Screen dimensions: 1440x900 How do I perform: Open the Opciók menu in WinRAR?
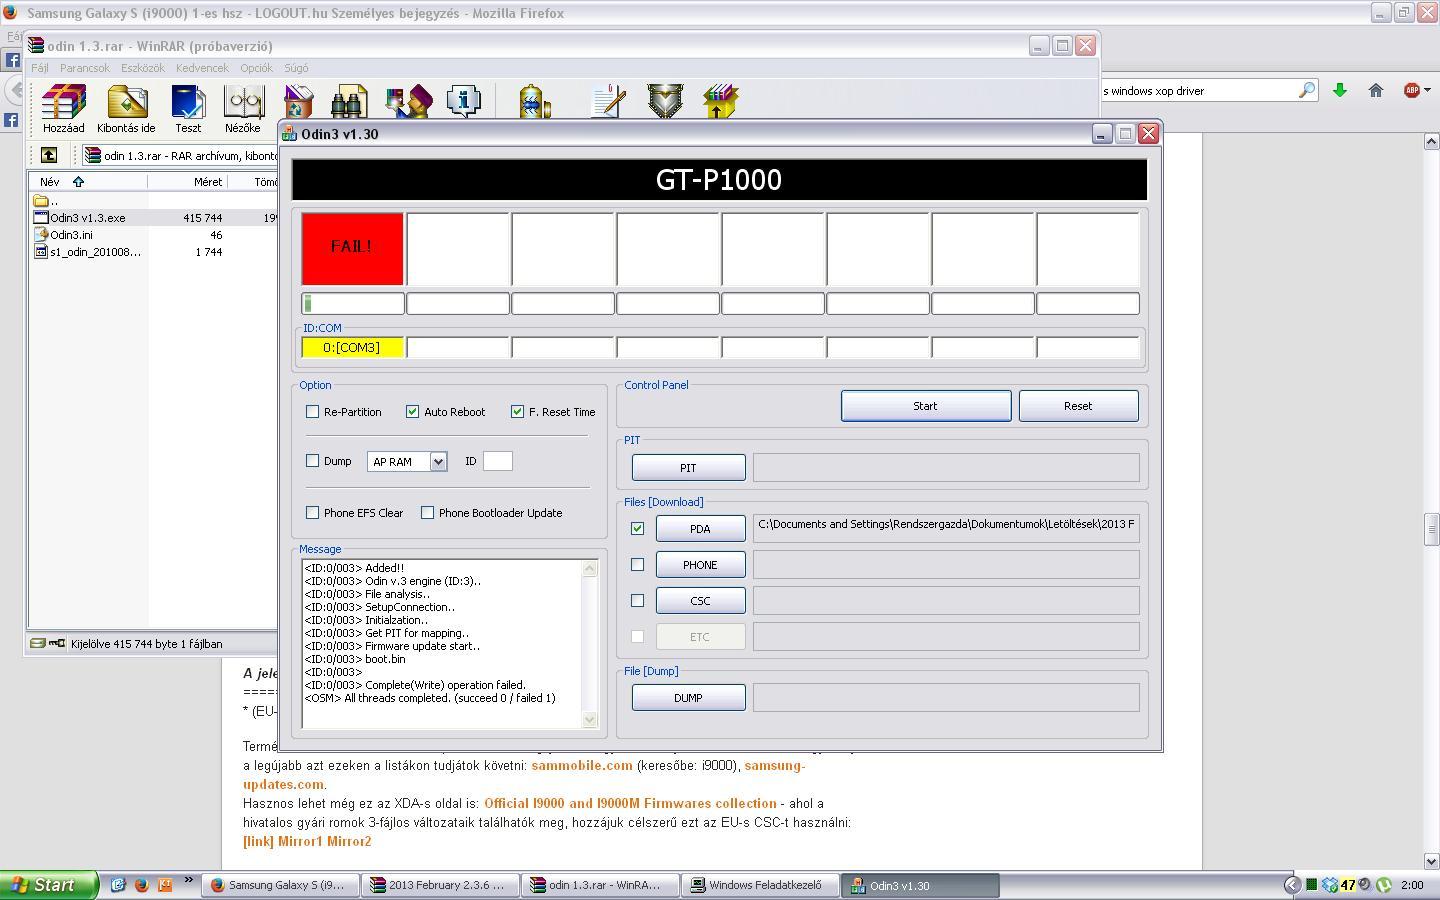256,68
